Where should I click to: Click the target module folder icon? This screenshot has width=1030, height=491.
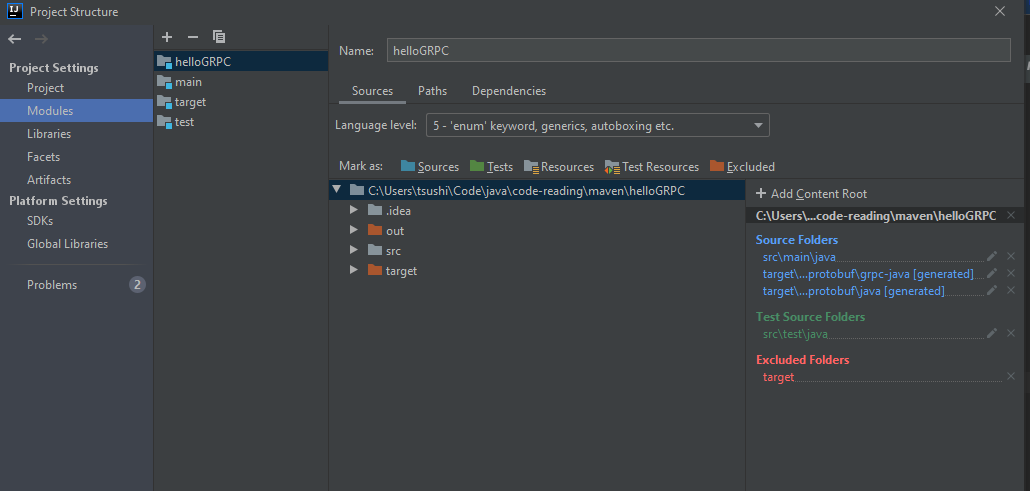(x=164, y=102)
